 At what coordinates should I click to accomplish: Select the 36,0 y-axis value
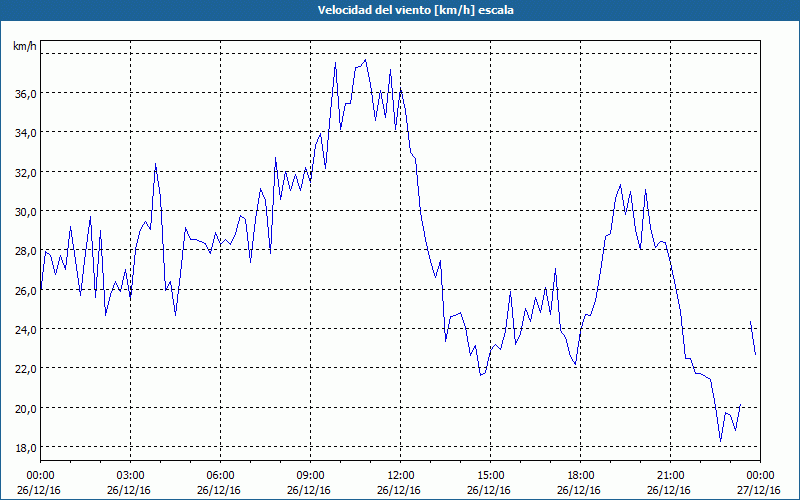[26, 94]
